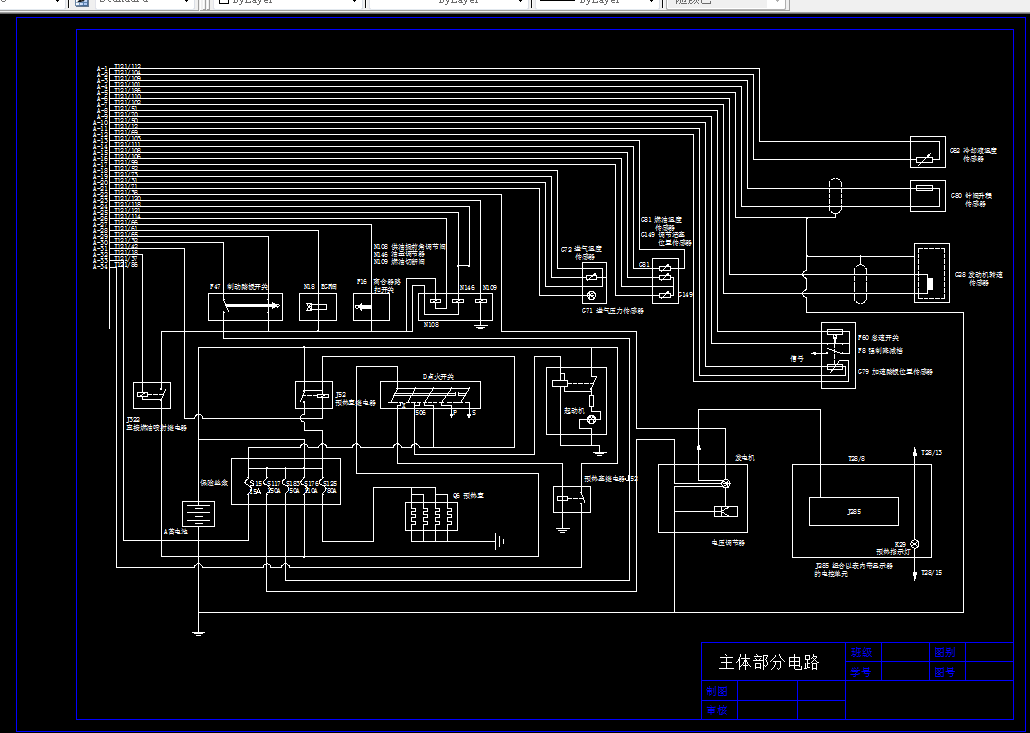The image size is (1030, 733).
Task: Select the G71 进气压力传感器 label
Action: pos(613,311)
